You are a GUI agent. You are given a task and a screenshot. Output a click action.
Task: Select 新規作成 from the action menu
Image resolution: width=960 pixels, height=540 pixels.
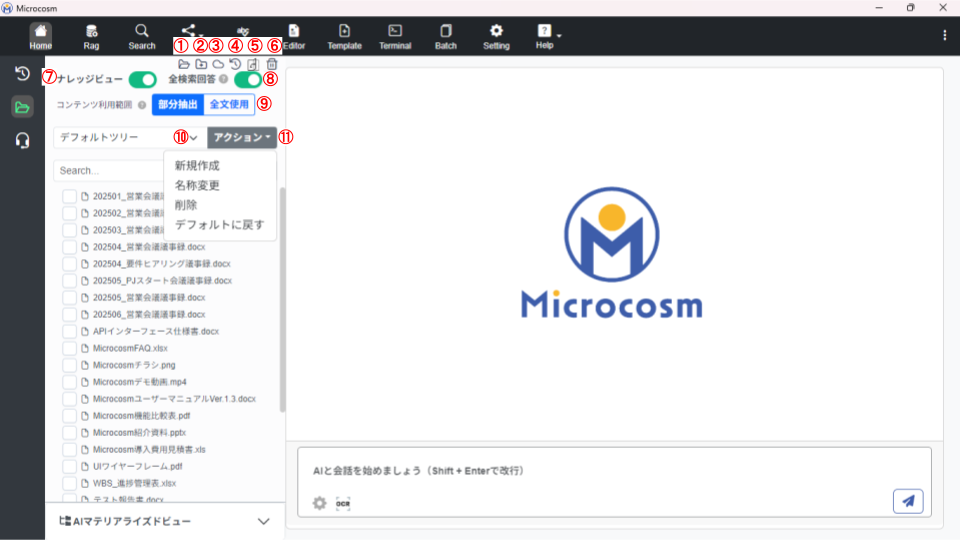[x=197, y=166]
